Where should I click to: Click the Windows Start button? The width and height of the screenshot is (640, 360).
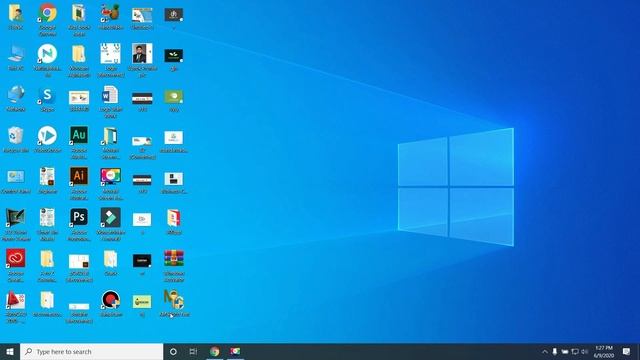pos(10,351)
